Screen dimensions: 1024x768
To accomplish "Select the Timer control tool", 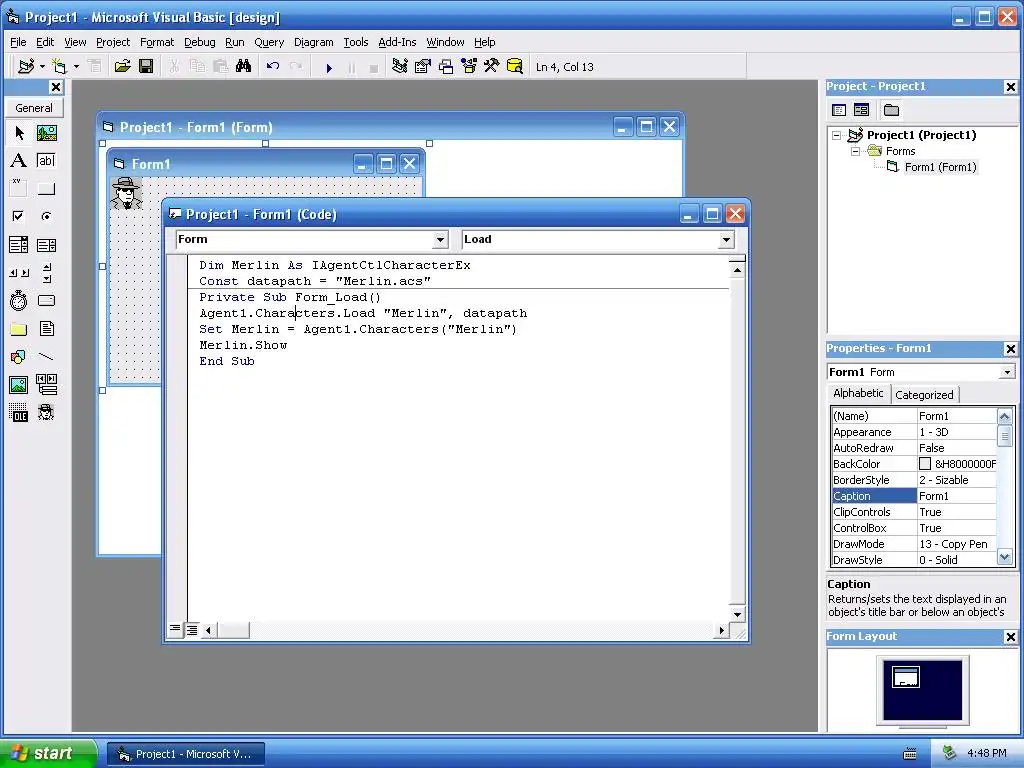I will 19,300.
